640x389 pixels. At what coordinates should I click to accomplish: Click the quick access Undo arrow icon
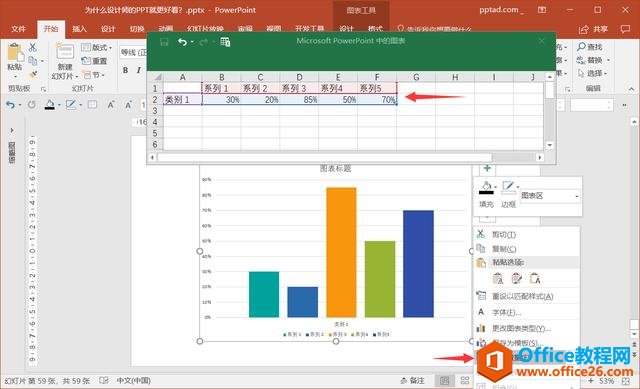point(10,105)
